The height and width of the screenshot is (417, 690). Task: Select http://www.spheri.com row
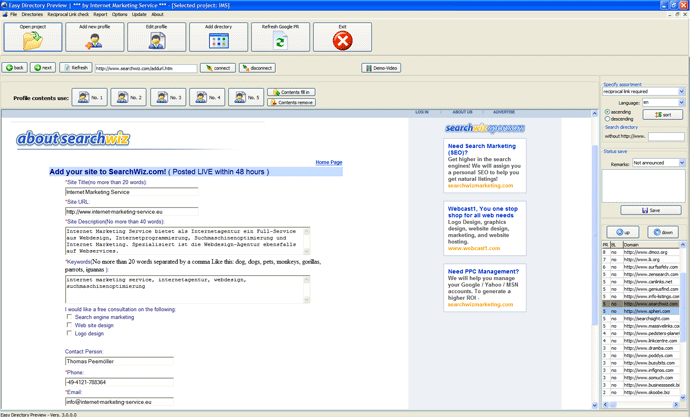pos(641,311)
